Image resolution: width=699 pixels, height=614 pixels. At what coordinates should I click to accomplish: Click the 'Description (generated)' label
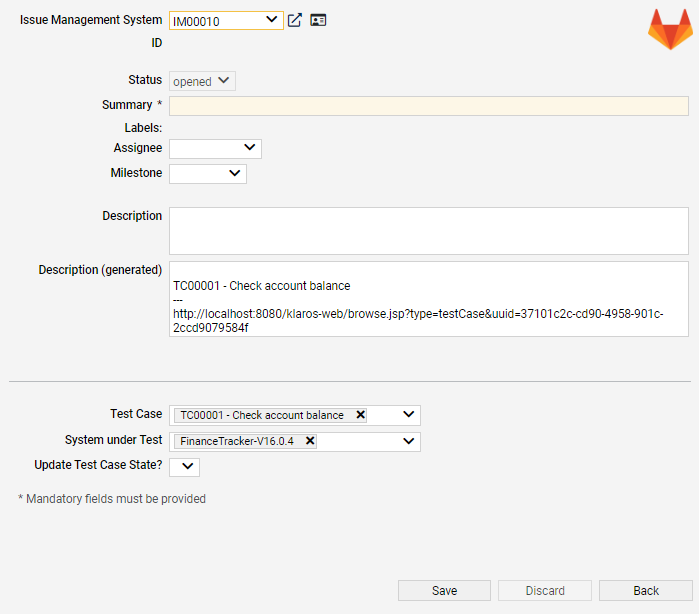pos(100,270)
